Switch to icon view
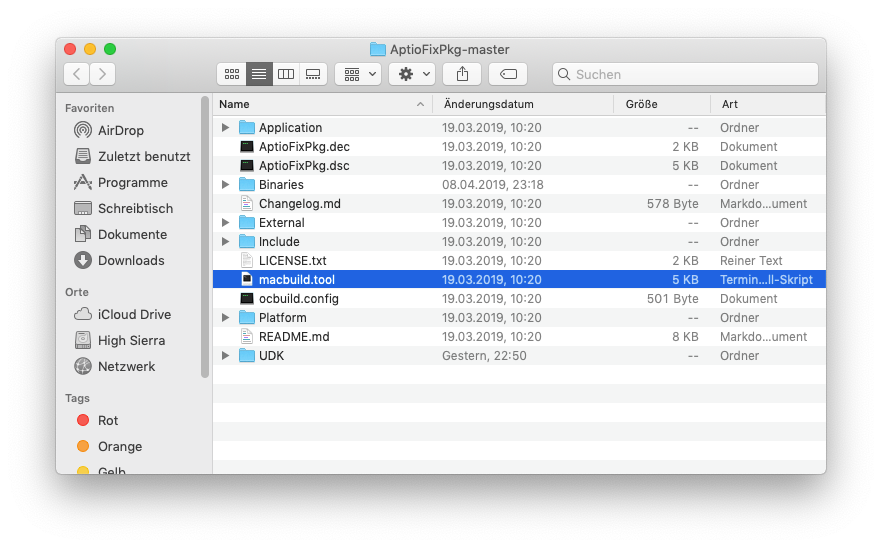This screenshot has height=548, width=882. [232, 74]
